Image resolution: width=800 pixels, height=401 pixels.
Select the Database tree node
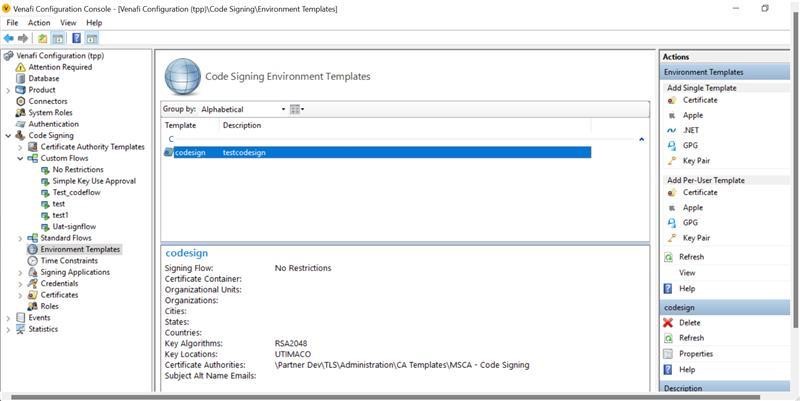pos(44,79)
